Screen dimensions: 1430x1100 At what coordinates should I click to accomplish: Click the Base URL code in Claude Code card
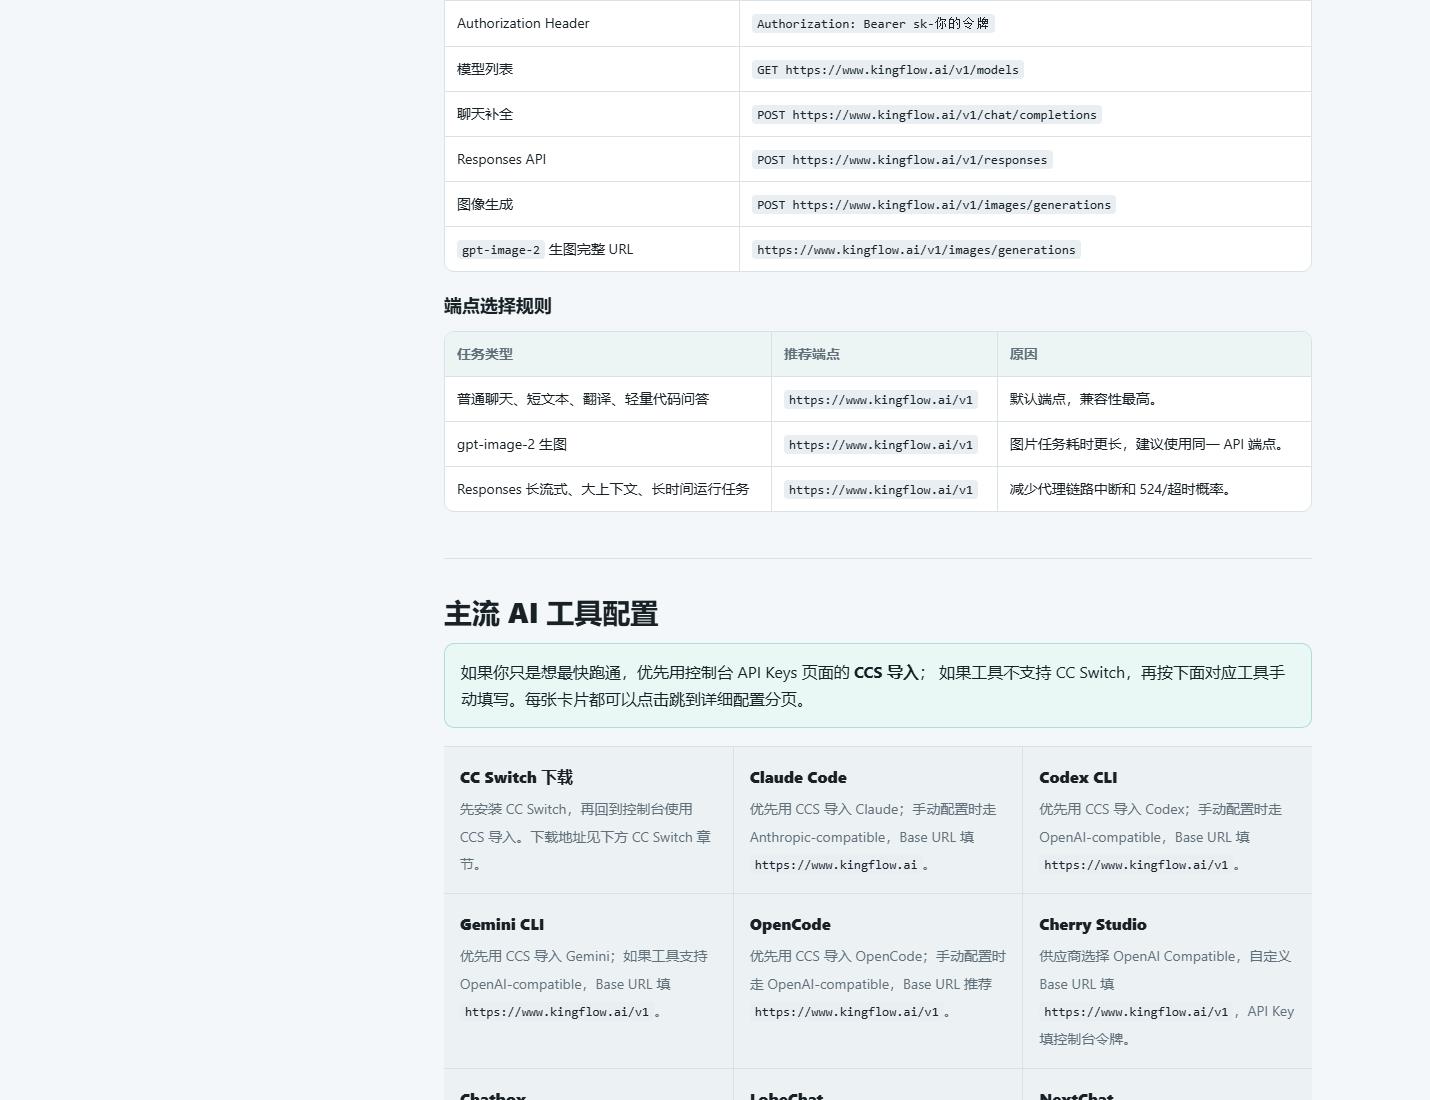click(836, 865)
